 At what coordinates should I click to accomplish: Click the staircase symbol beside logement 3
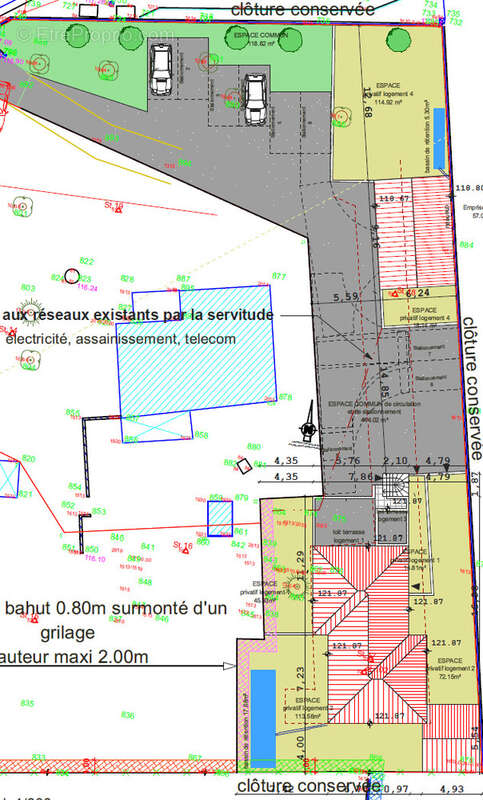[x=395, y=485]
